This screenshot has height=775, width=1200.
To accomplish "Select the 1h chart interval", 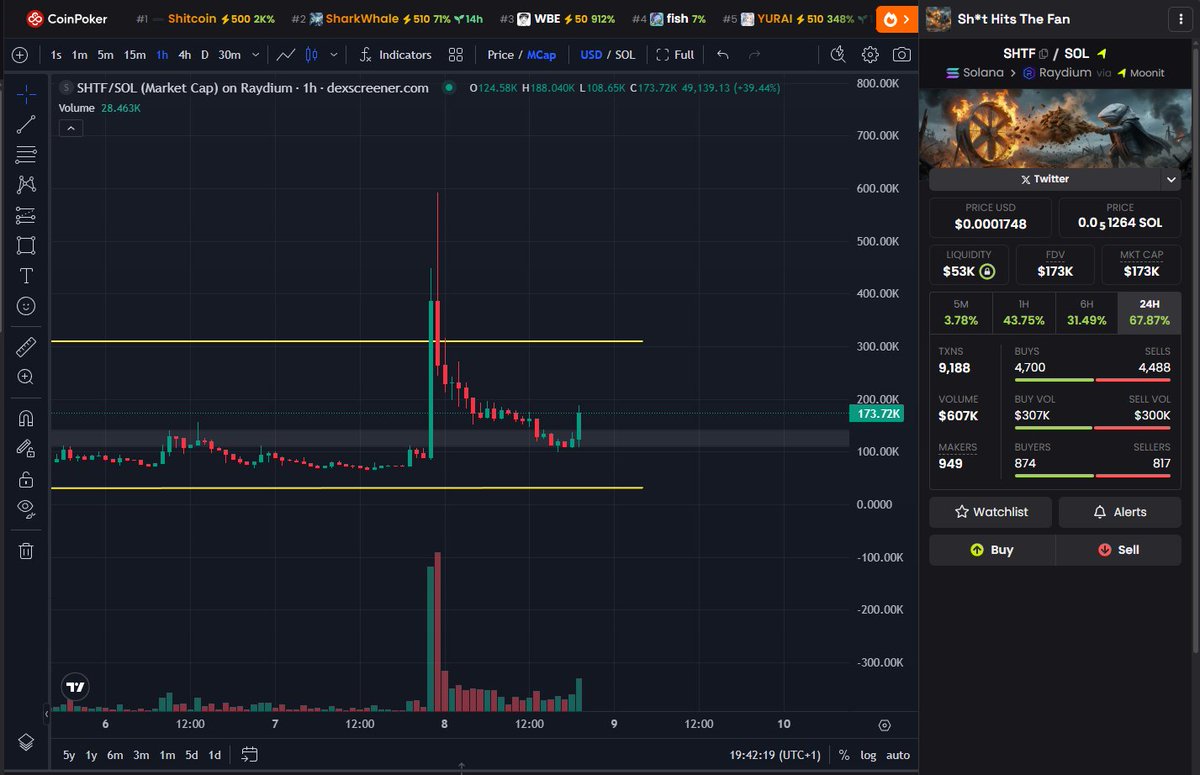I will (162, 55).
